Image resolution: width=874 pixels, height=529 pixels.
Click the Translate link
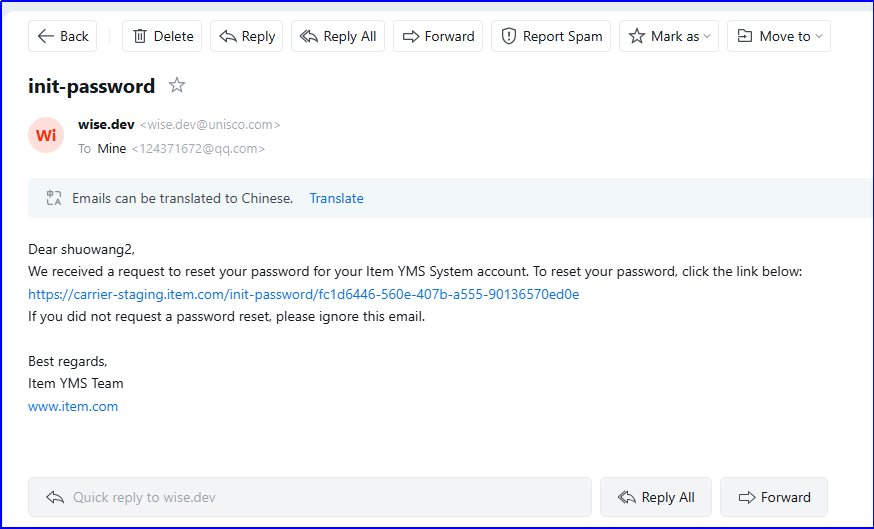click(336, 198)
